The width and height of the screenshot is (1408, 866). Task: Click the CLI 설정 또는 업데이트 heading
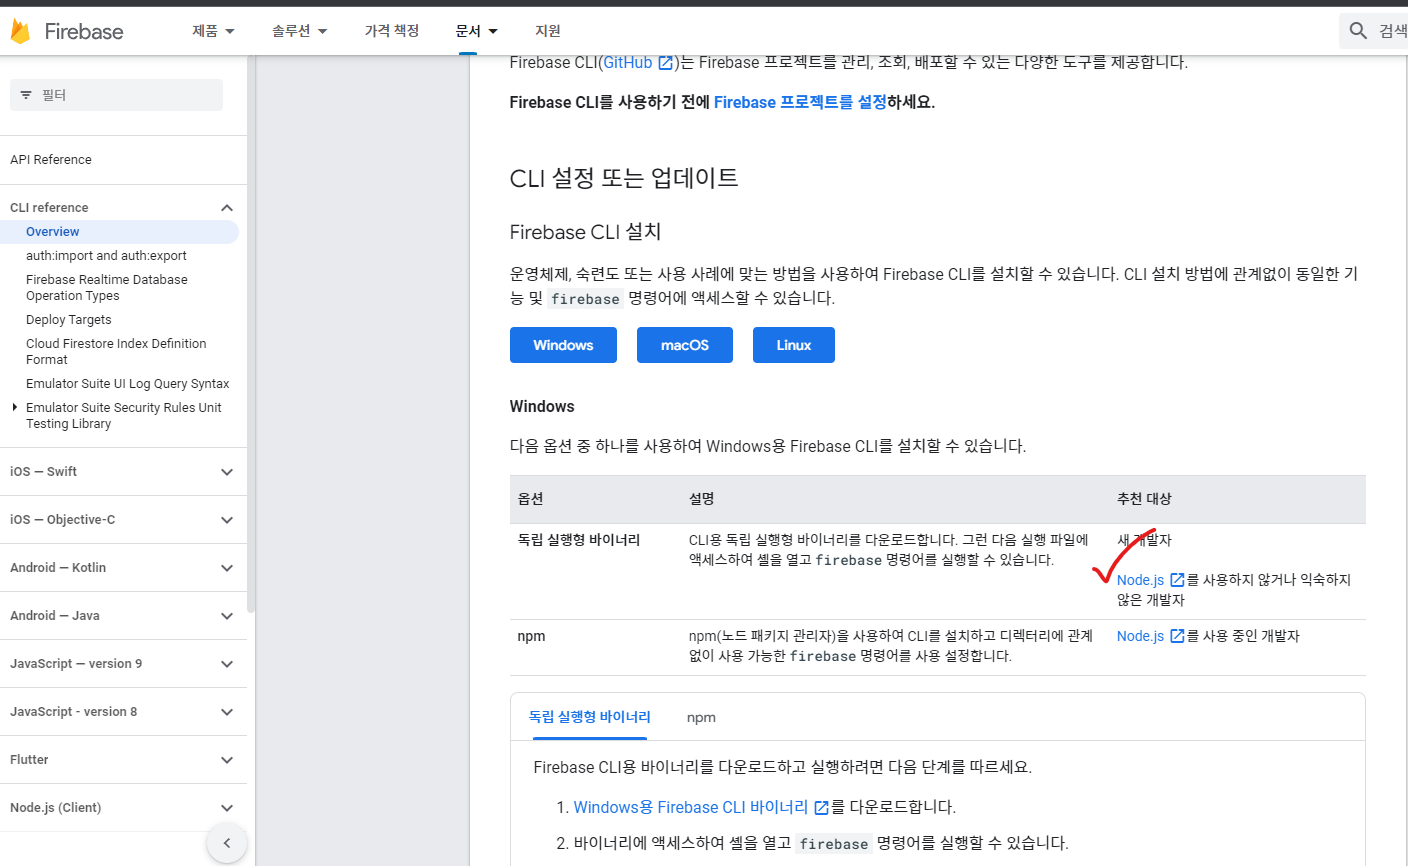[x=624, y=178]
